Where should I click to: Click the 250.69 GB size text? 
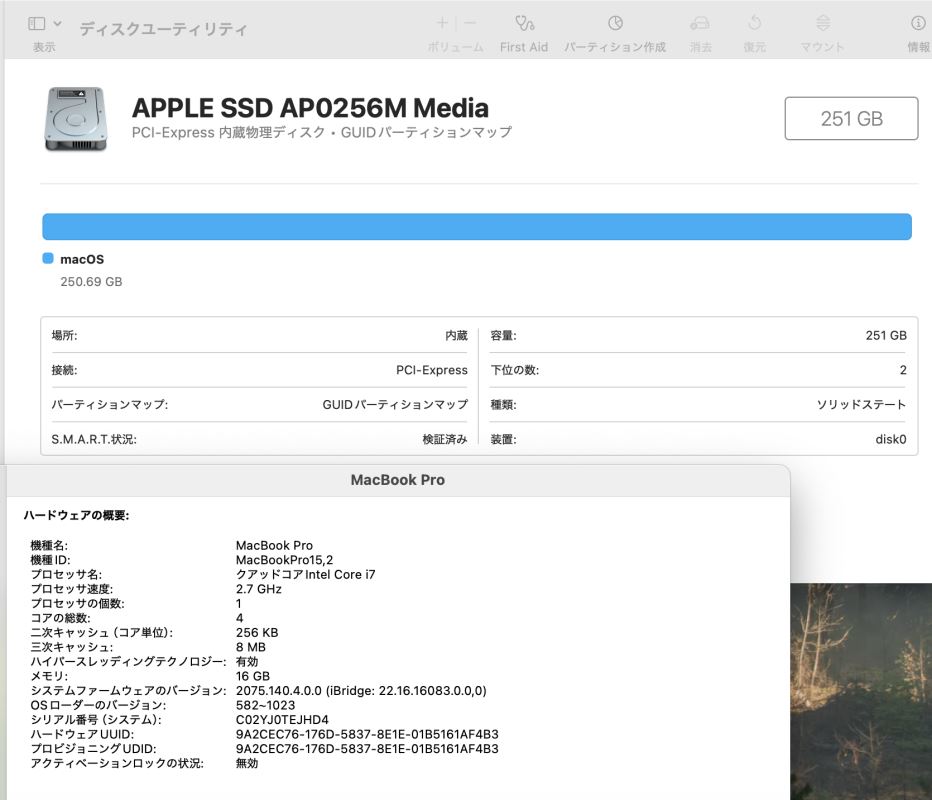click(91, 282)
